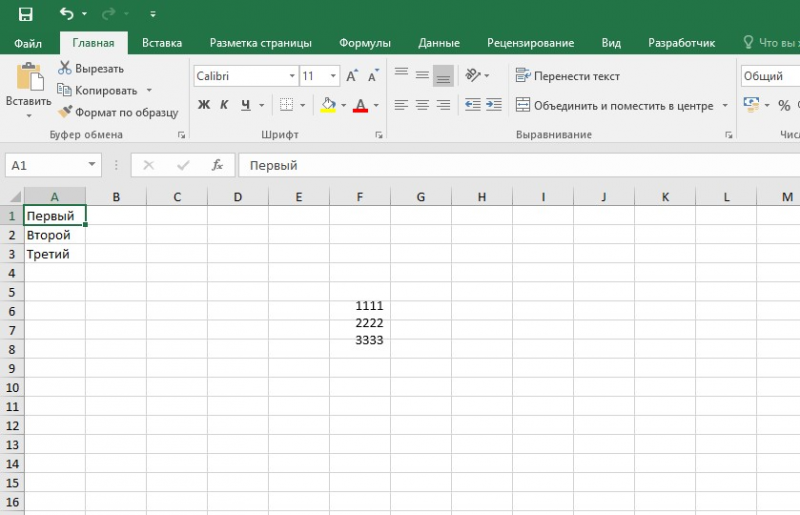
Task: Go to the Рецензирование tab
Action: pyautogui.click(x=530, y=43)
